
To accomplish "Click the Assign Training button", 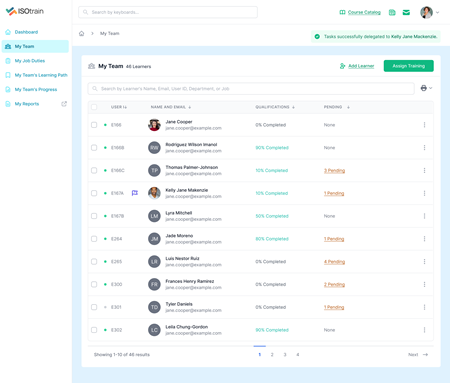I will pyautogui.click(x=409, y=66).
